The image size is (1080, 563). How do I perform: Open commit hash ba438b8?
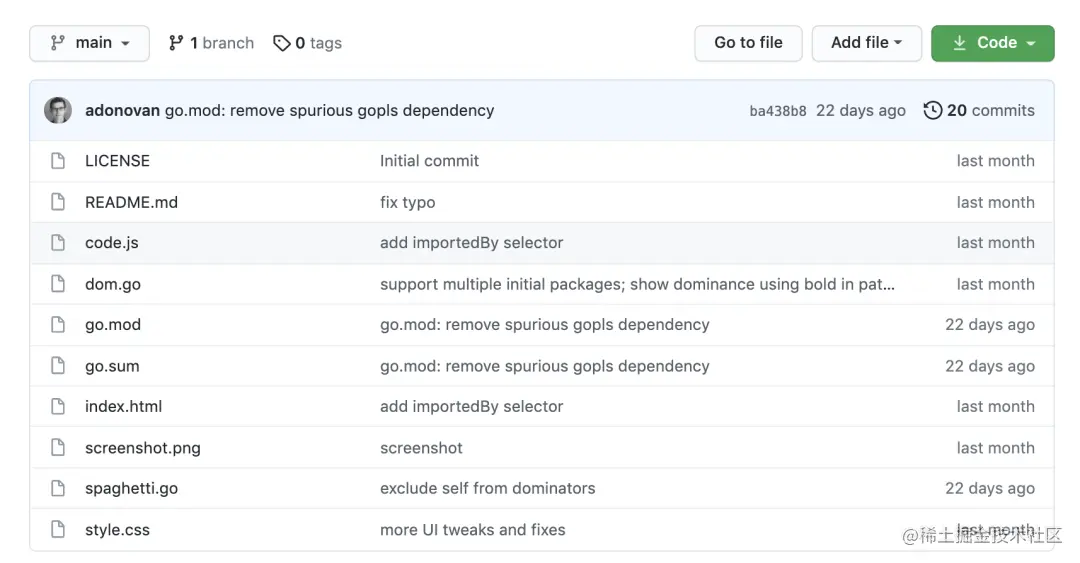(777, 111)
